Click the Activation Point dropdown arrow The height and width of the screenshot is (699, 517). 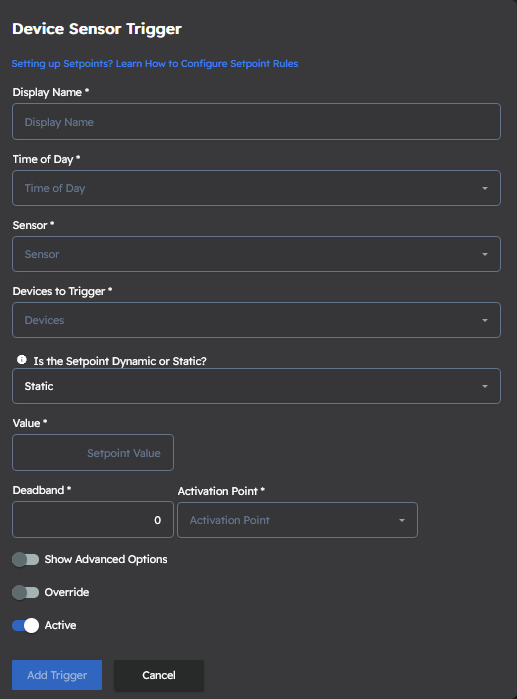tap(402, 520)
